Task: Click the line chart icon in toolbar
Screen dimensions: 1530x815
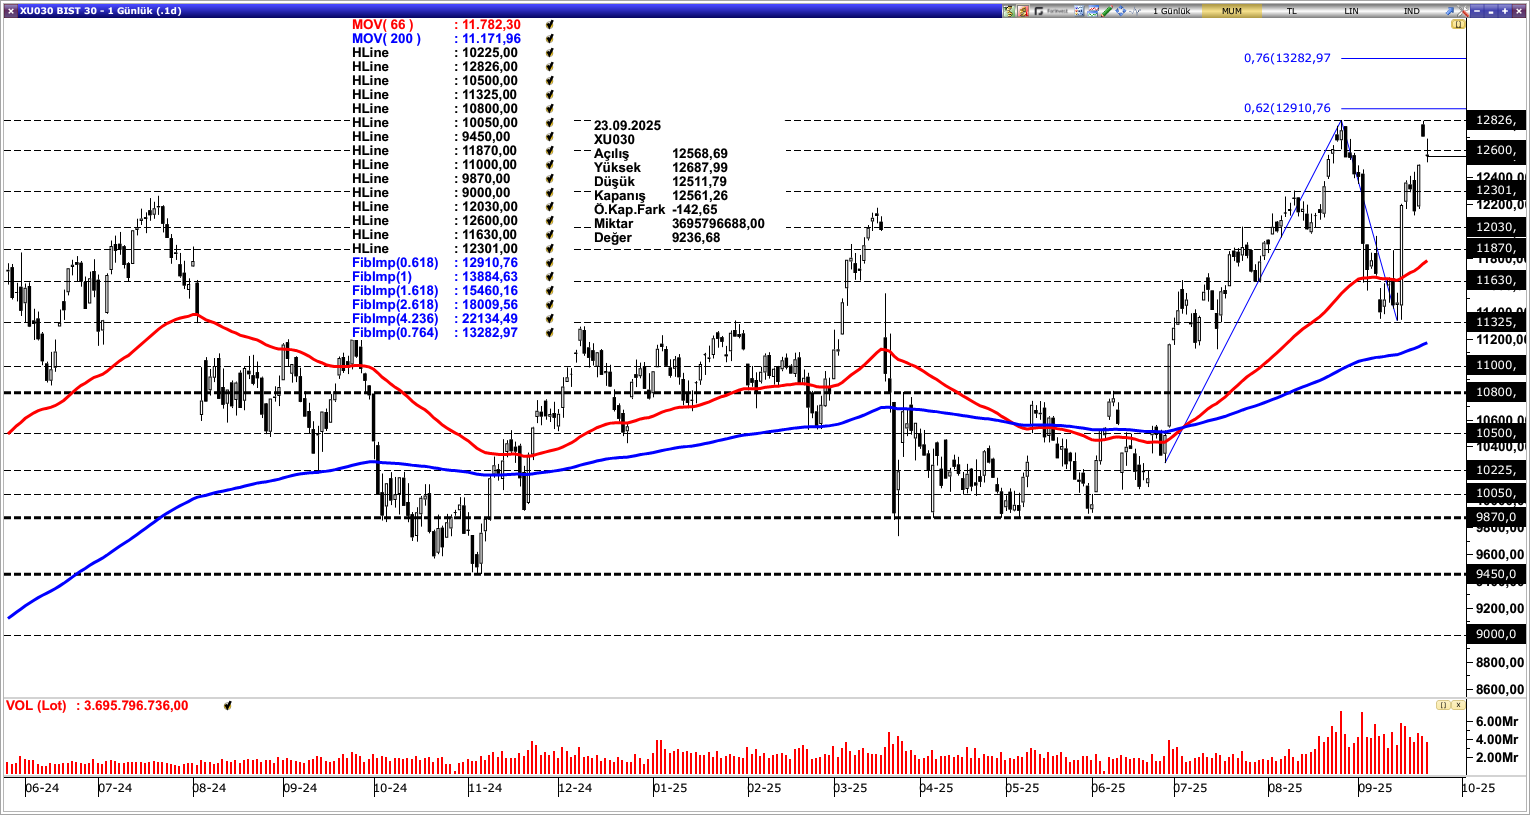Action: [x=1092, y=11]
